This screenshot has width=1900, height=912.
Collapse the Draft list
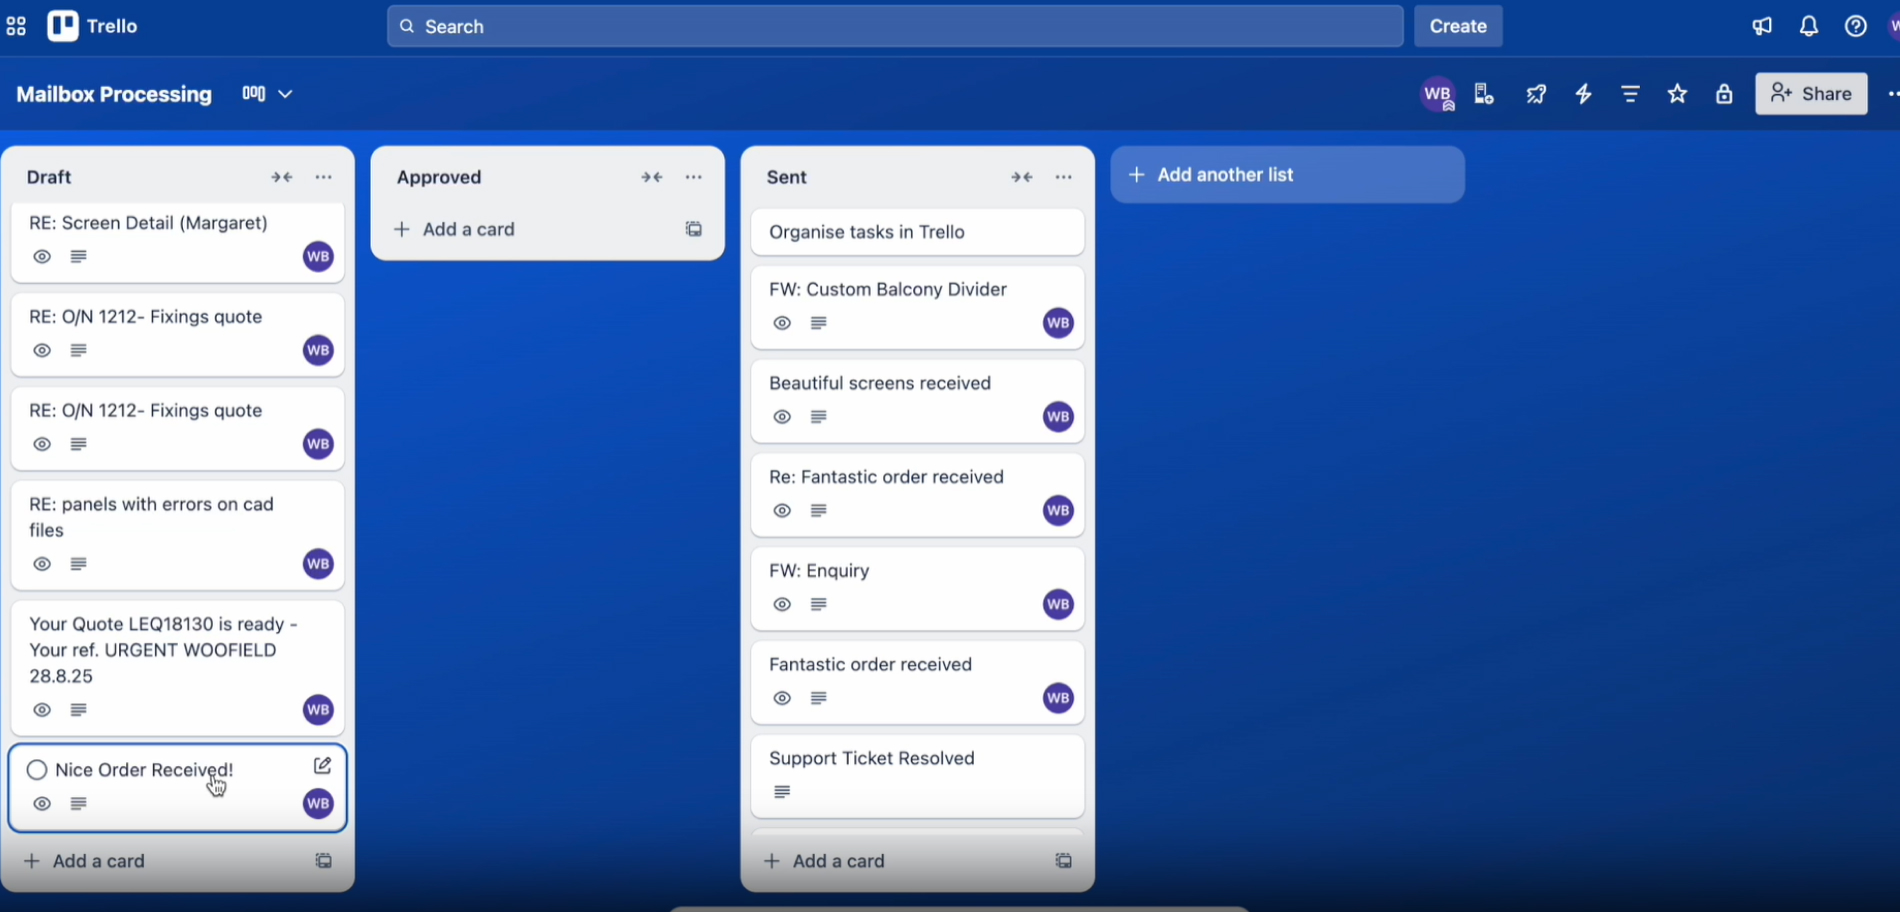(281, 176)
